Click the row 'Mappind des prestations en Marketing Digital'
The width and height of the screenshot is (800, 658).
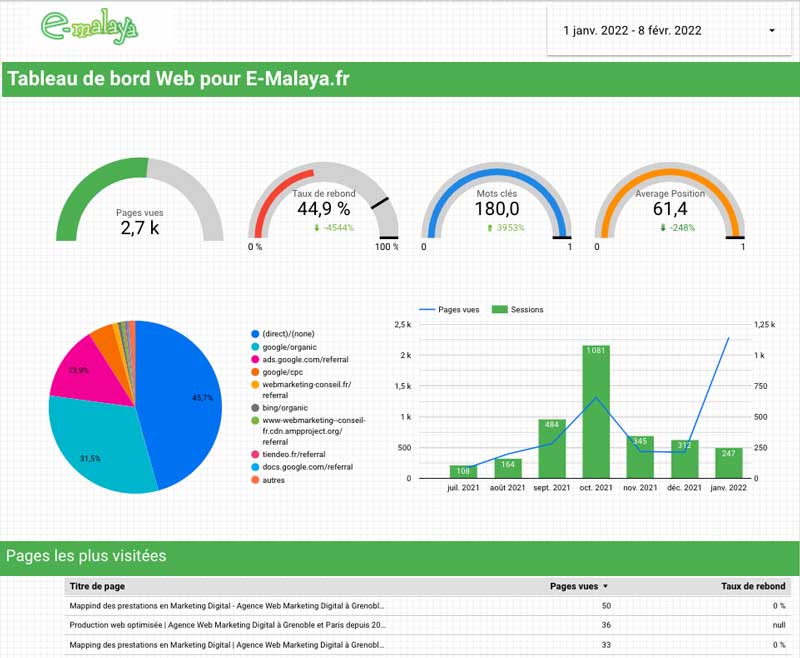click(x=428, y=606)
